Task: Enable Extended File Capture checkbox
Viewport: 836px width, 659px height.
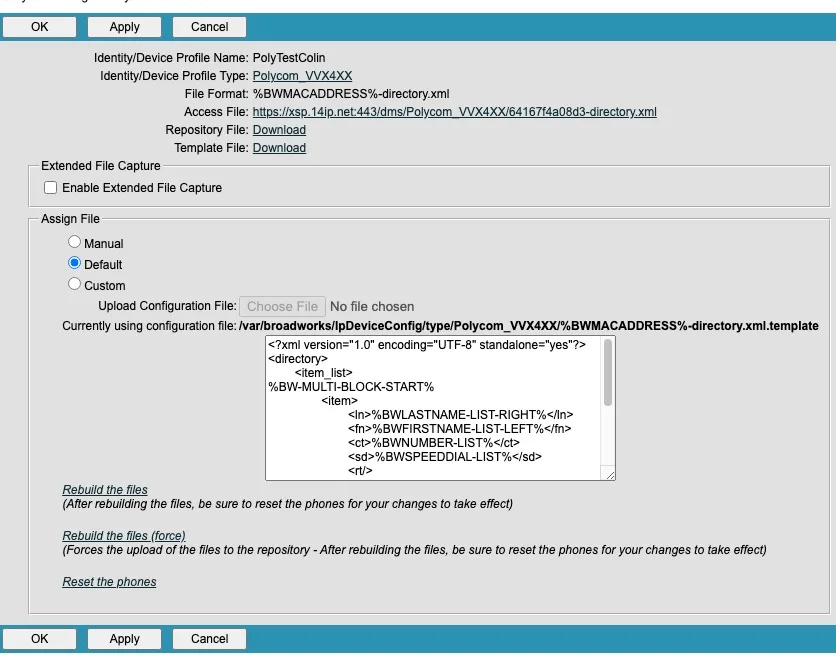Action: pos(51,188)
